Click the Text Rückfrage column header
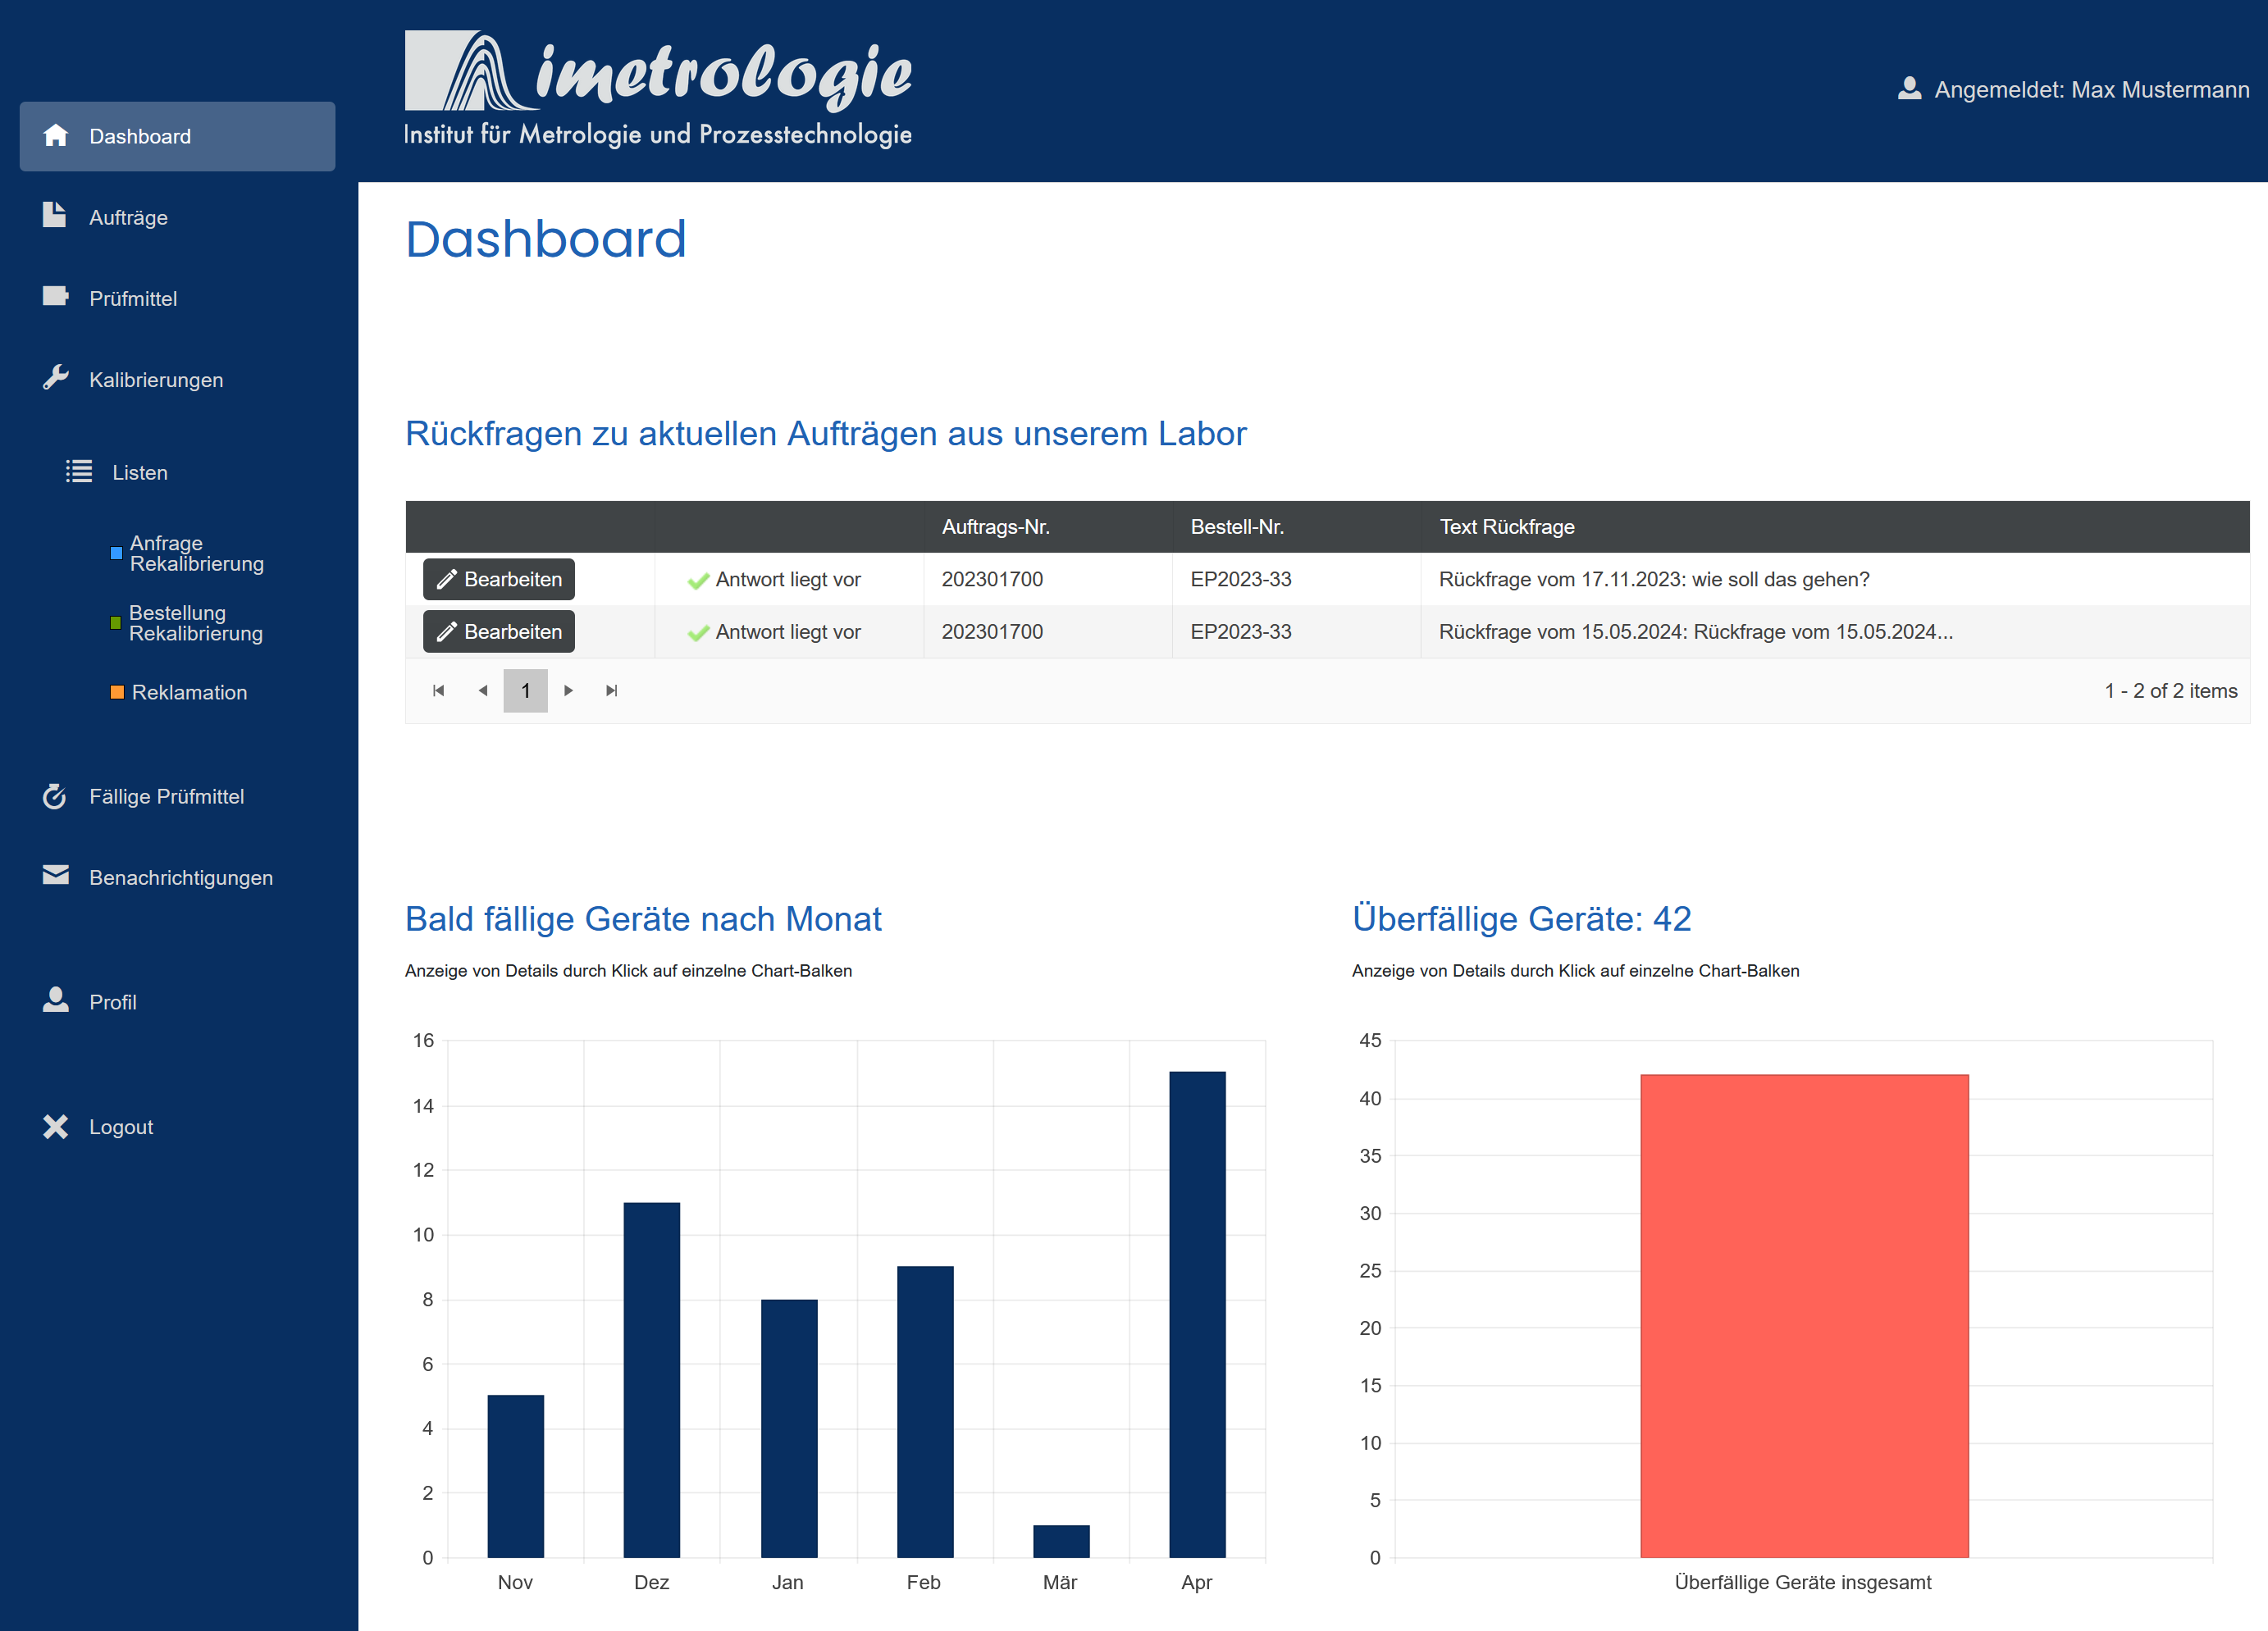This screenshot has height=1631, width=2268. pos(1834,527)
